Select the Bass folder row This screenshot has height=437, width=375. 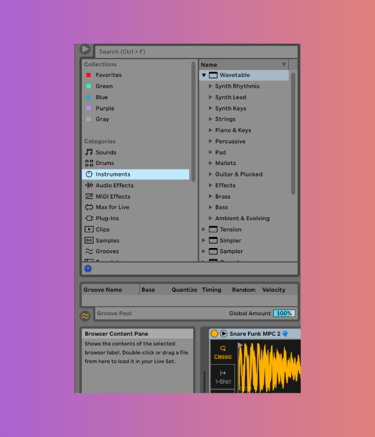coord(245,207)
